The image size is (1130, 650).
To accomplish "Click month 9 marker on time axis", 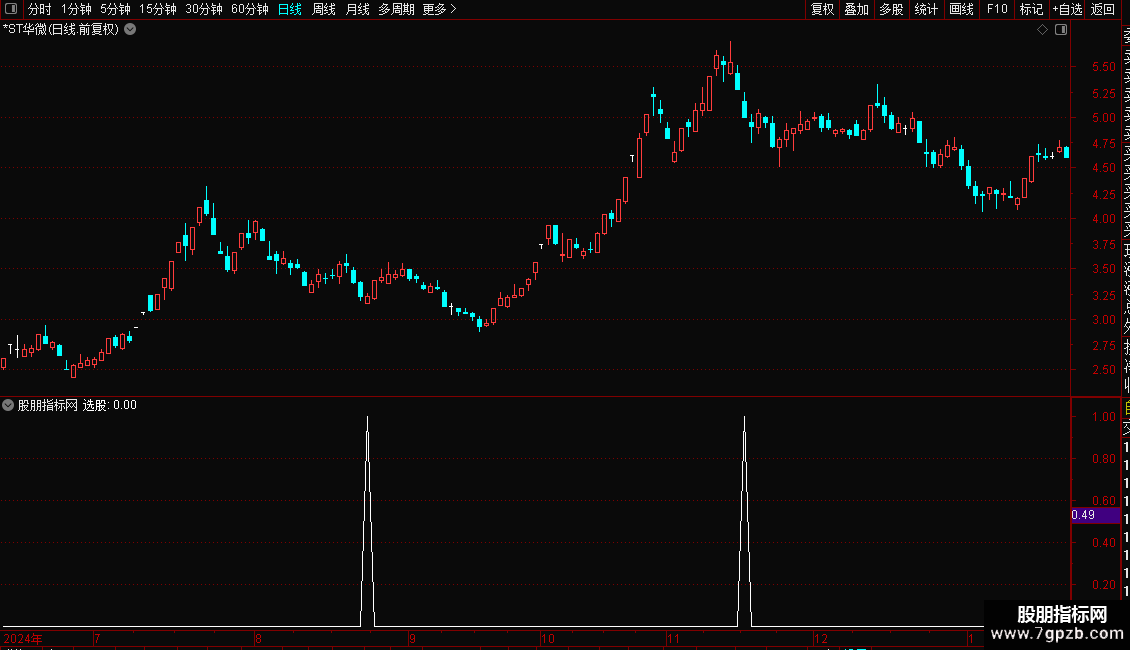I will click(x=412, y=638).
